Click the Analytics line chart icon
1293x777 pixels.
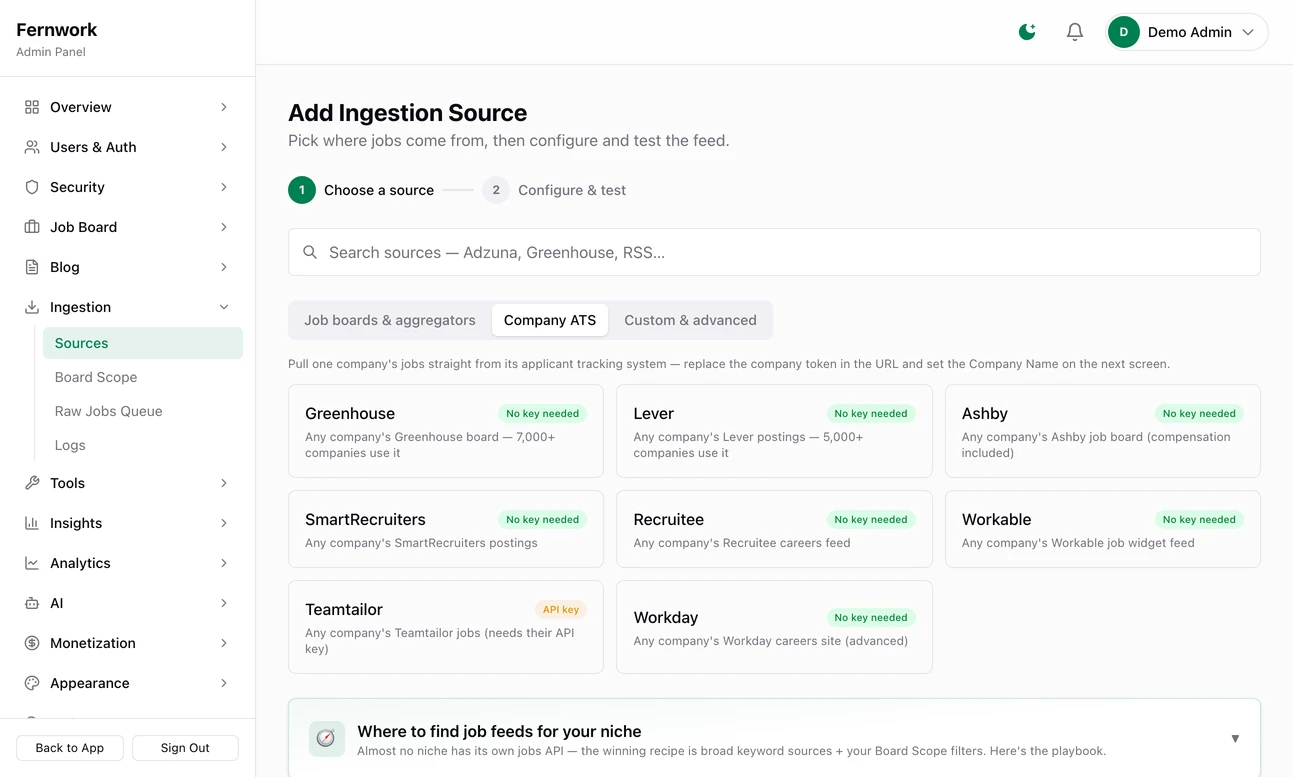pos(32,563)
